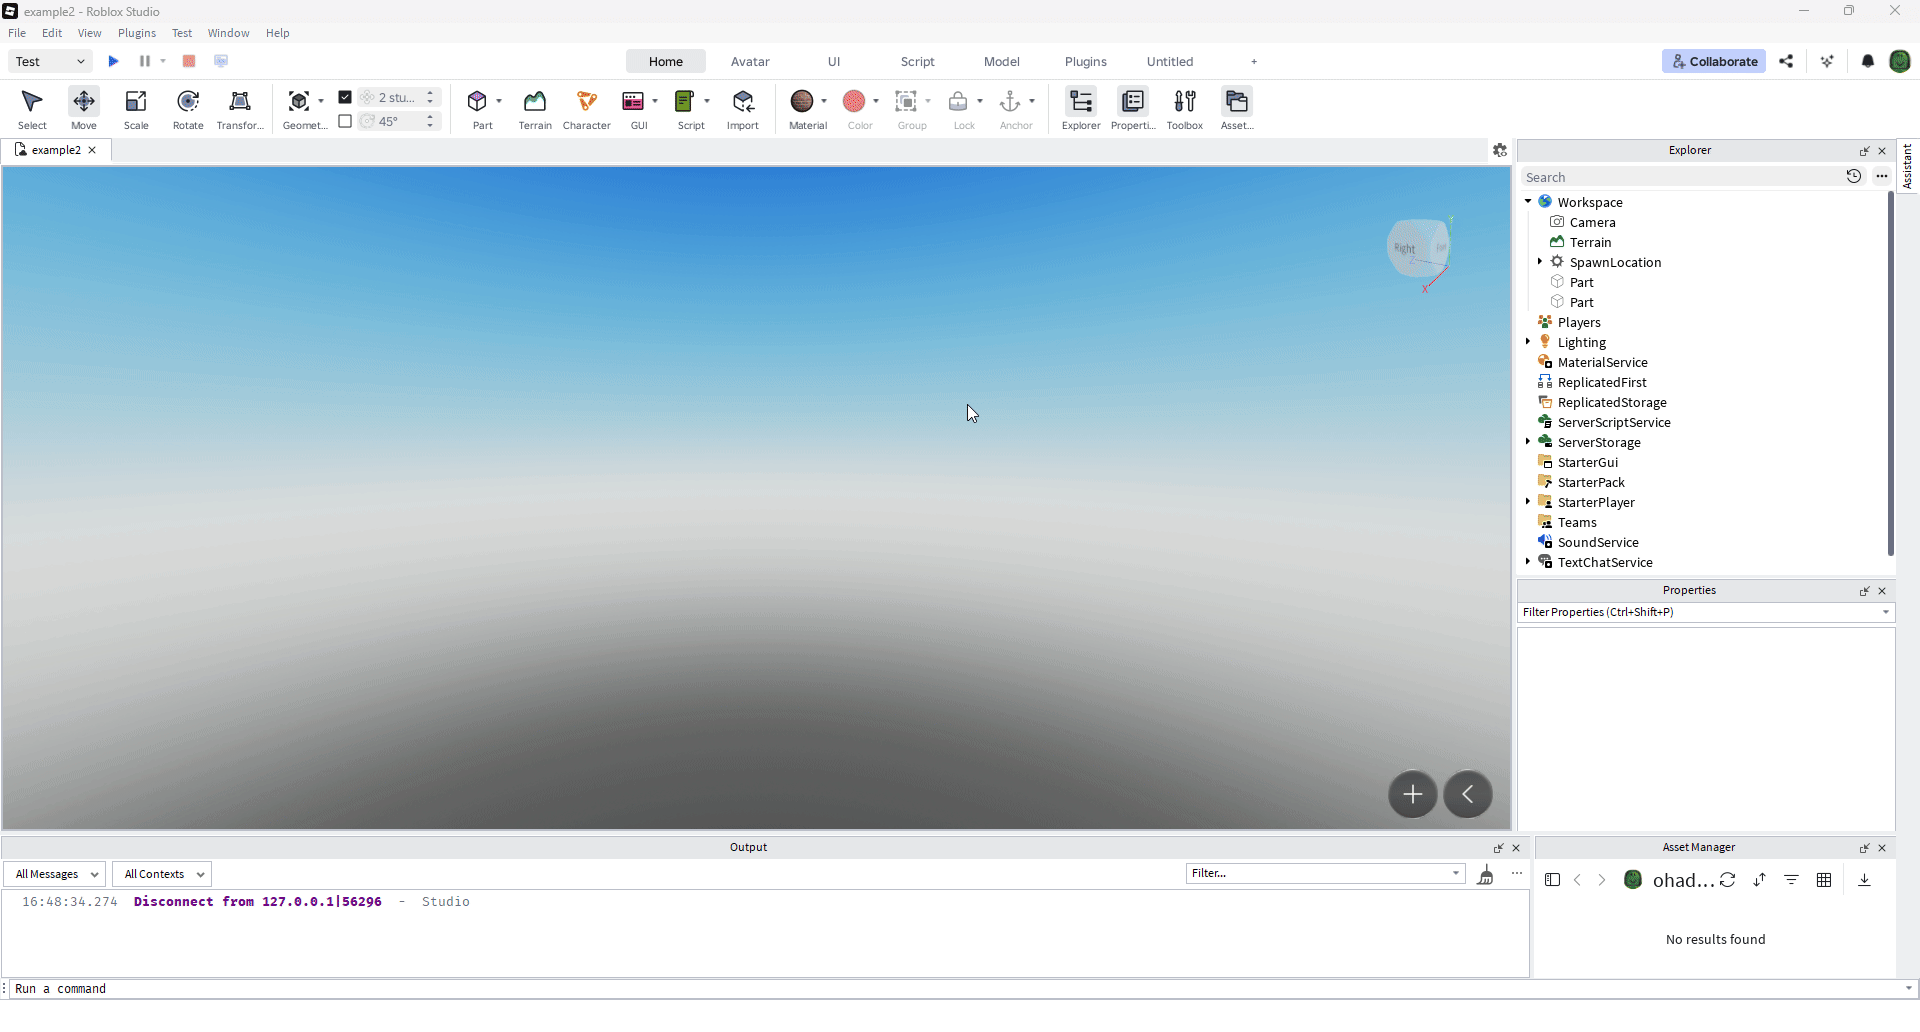Open the Toolbox panel
Screen dimensions: 1920x1032
(1184, 108)
